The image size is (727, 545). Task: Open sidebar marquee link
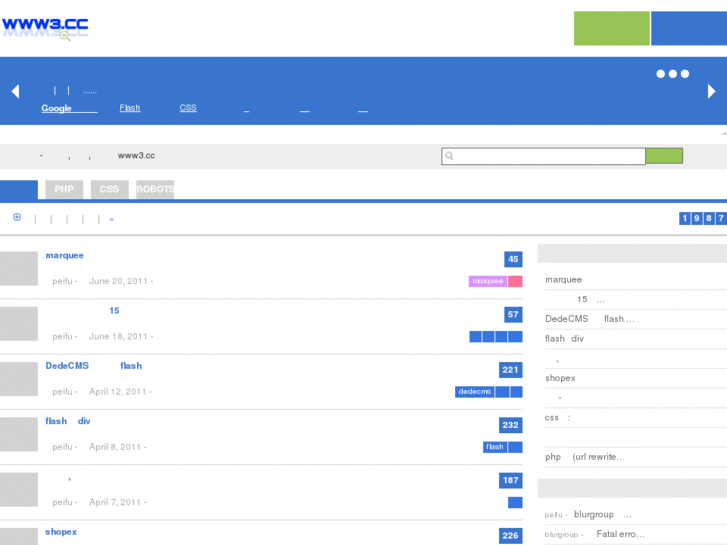[x=563, y=280]
